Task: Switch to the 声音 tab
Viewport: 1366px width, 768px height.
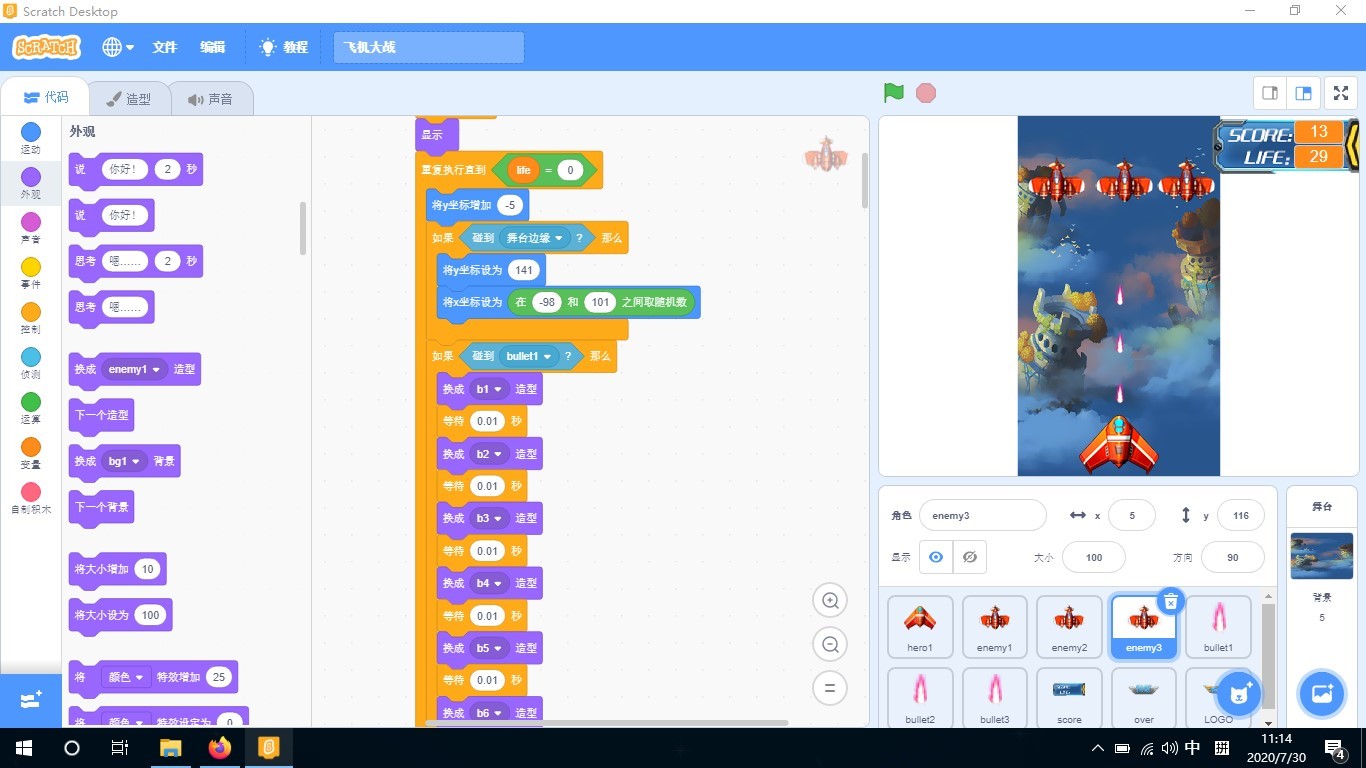Action: 211,99
